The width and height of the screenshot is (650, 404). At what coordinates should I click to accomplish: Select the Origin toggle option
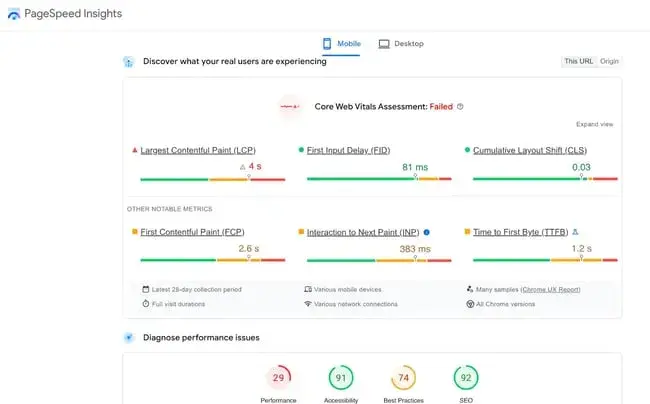pyautogui.click(x=609, y=61)
